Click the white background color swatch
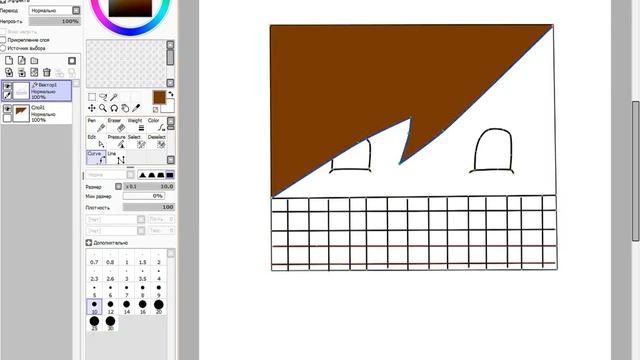This screenshot has height=360, width=640. 169,107
